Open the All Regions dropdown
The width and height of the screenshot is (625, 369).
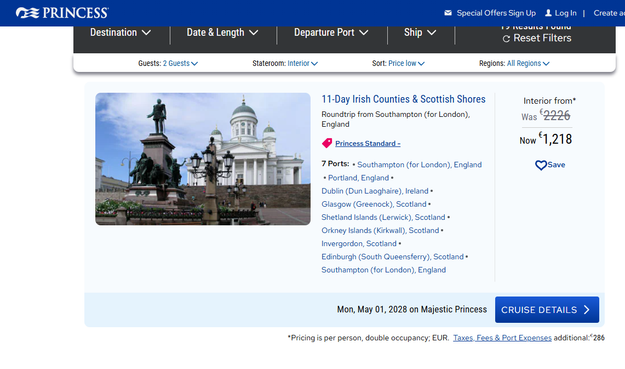[x=528, y=63]
